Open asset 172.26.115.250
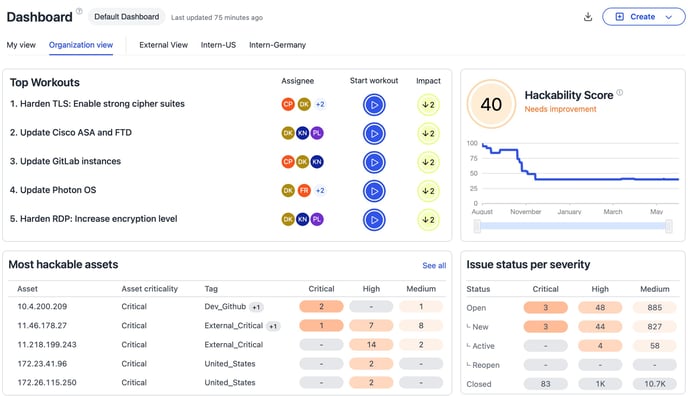The image size is (688, 396). tap(47, 382)
